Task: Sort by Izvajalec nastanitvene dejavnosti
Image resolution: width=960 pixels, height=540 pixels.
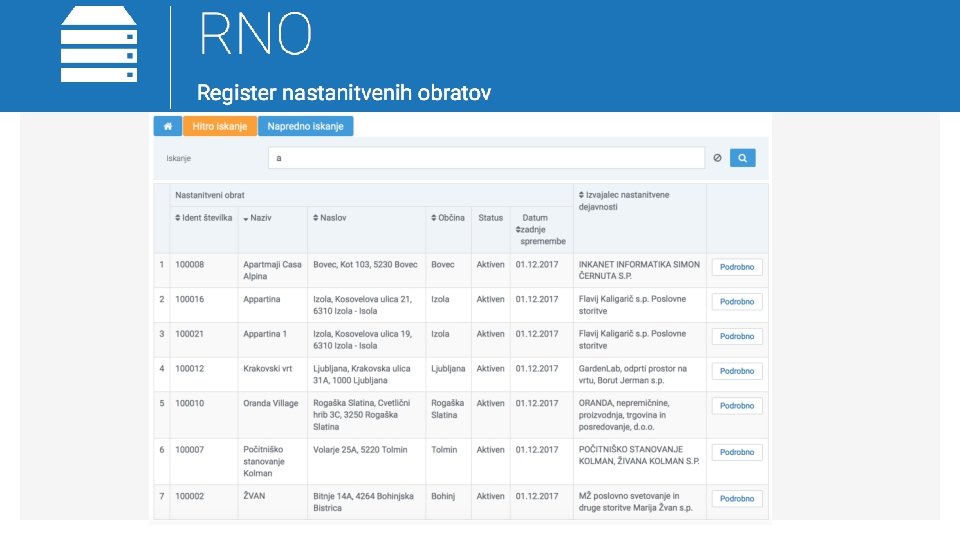Action: pyautogui.click(x=624, y=201)
